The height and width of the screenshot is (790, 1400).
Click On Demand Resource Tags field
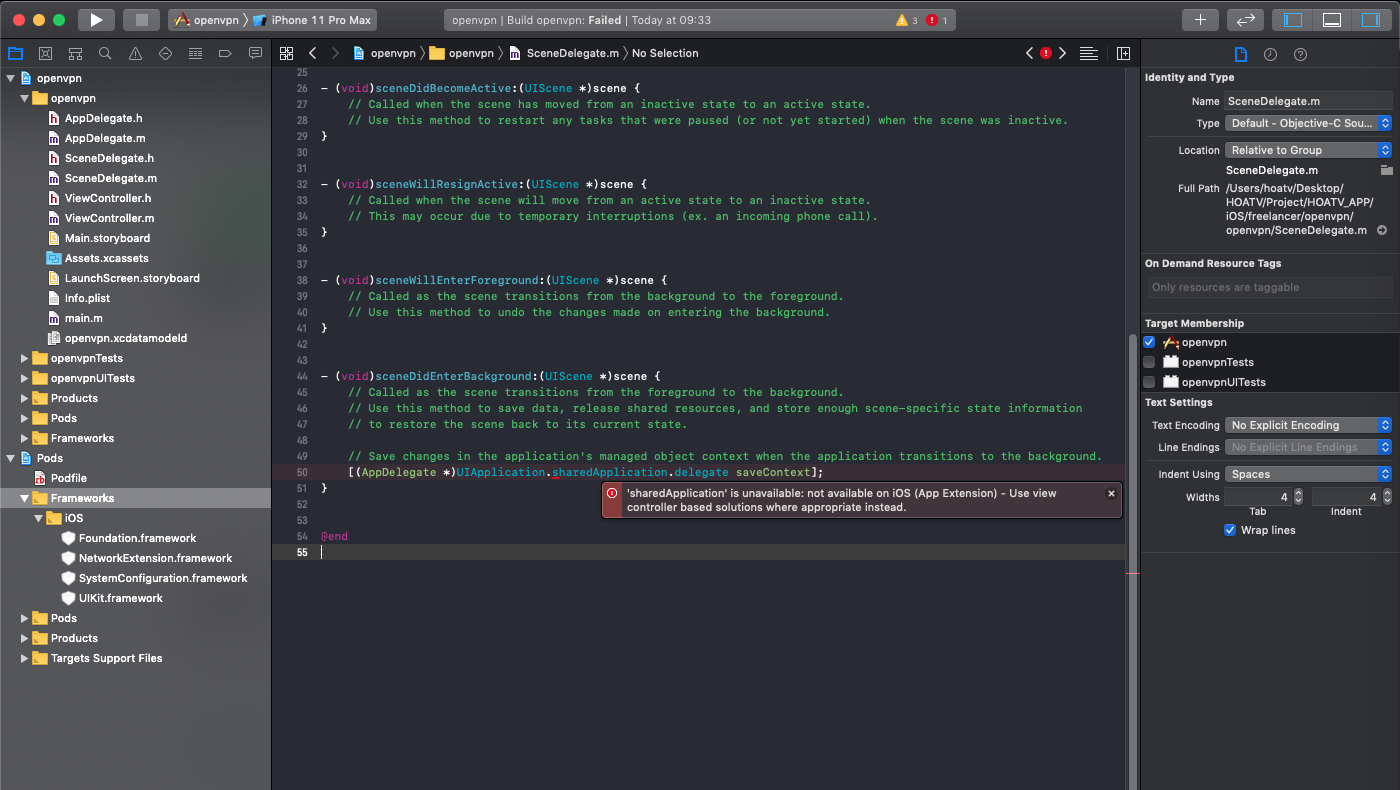click(x=1270, y=287)
